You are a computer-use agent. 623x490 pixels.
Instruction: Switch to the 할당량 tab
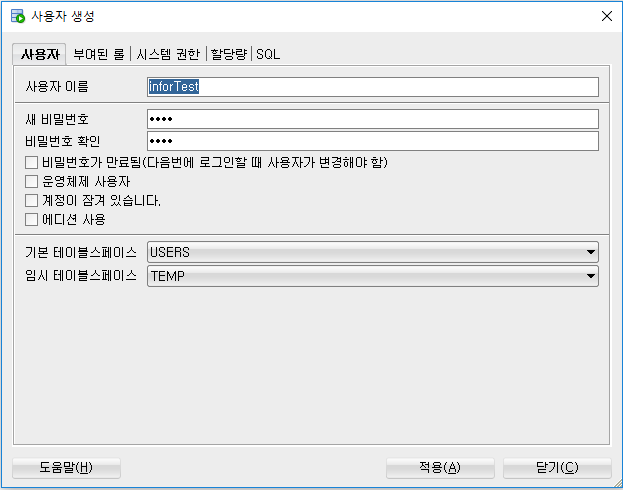tap(229, 54)
